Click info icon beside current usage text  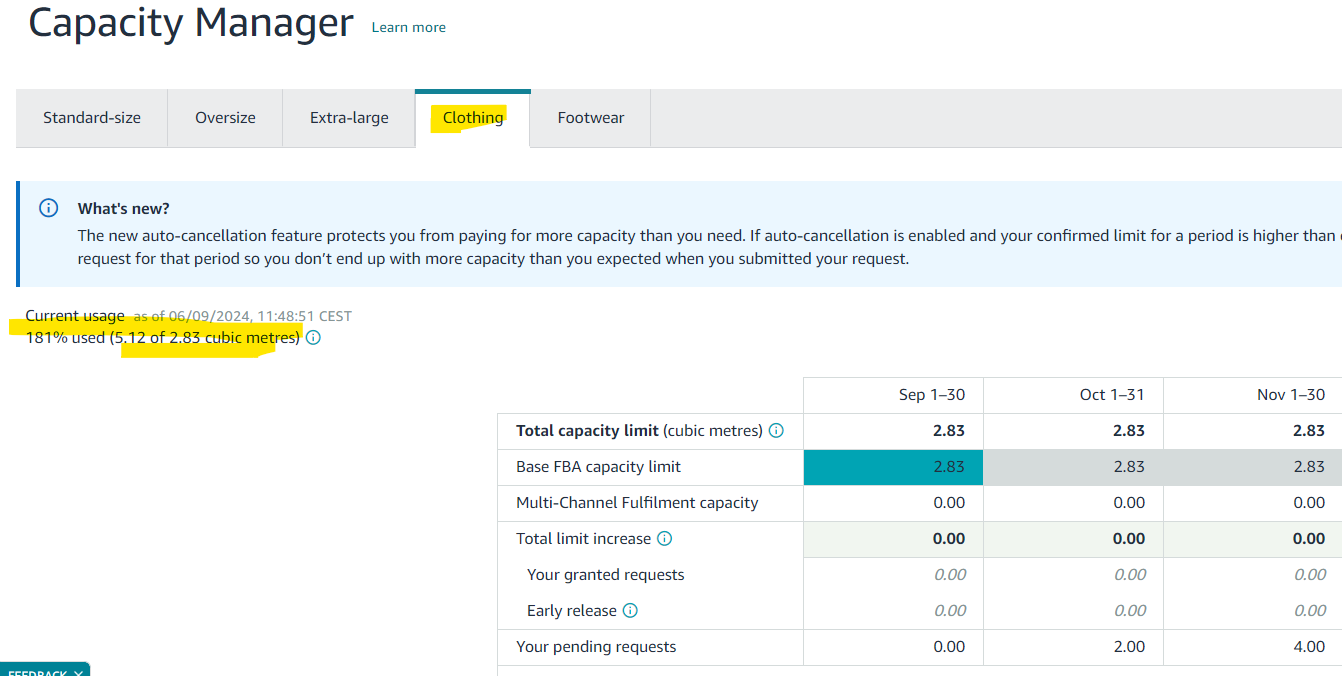coord(313,338)
